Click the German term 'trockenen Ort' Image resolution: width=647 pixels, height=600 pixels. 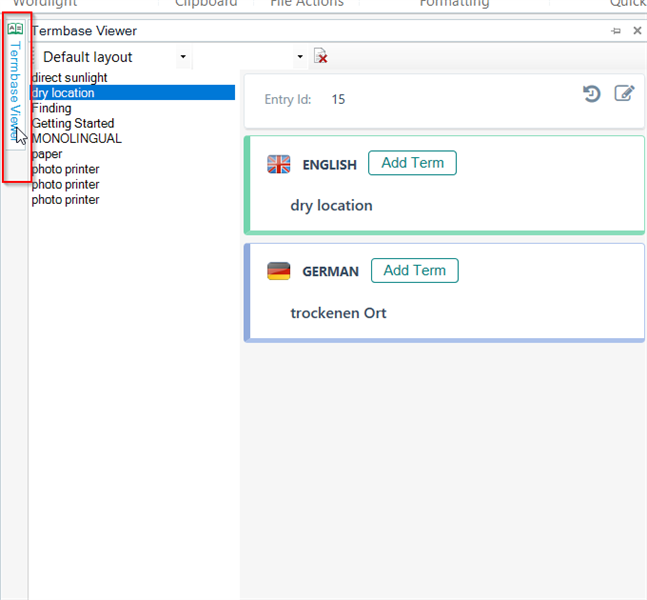pyautogui.click(x=338, y=313)
